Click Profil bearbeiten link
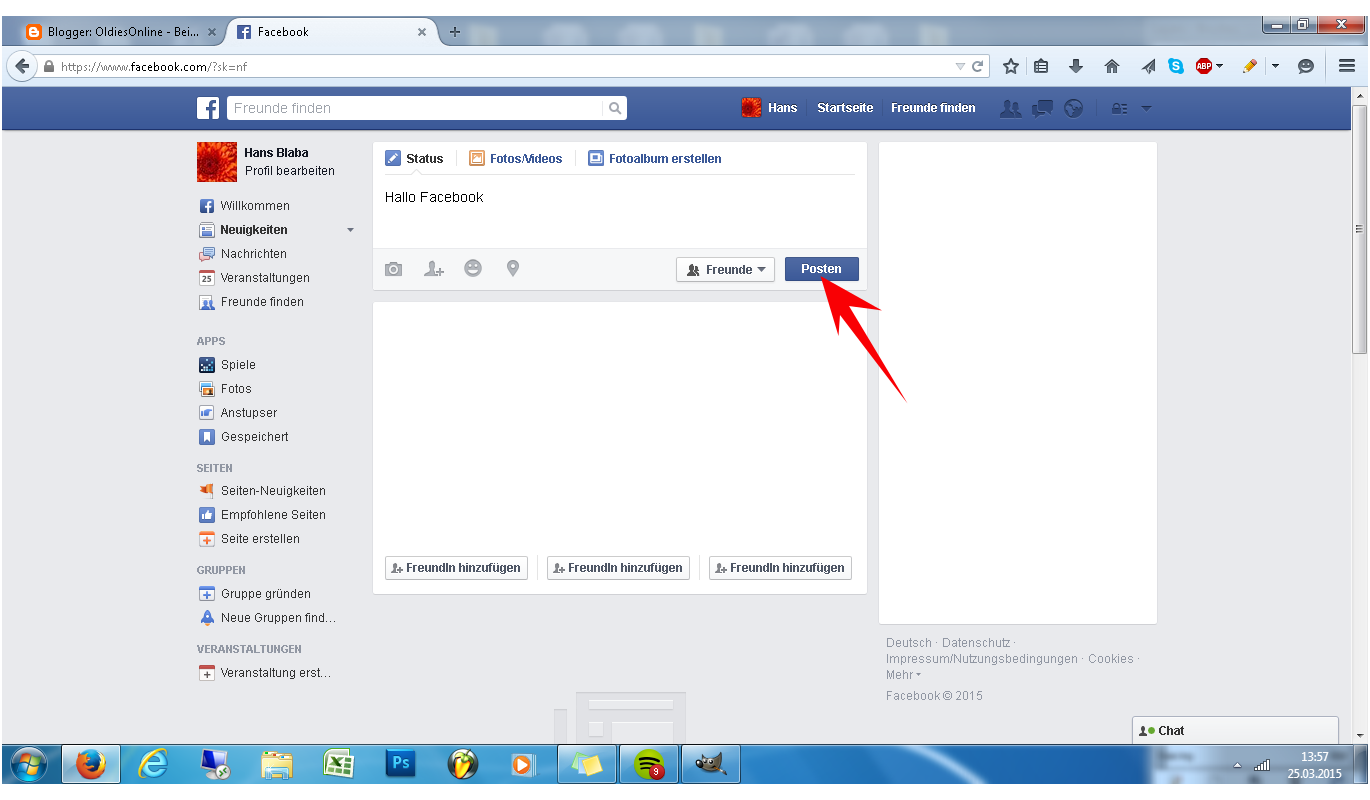 tap(290, 171)
